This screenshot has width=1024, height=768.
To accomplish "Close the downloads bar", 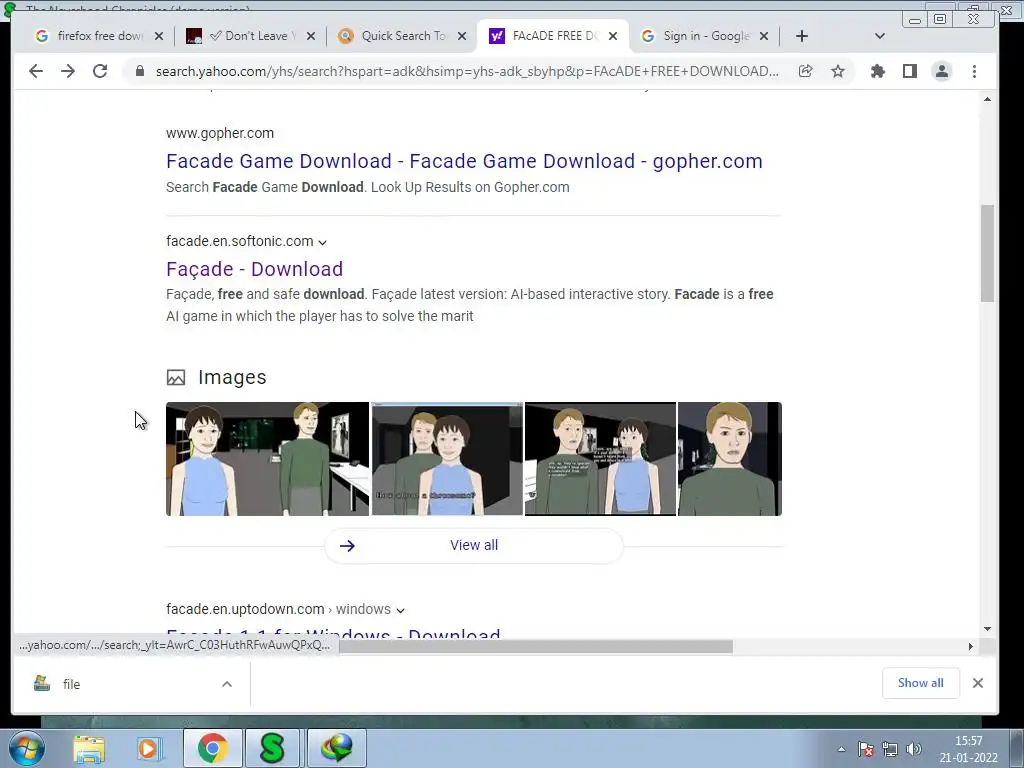I will [978, 683].
